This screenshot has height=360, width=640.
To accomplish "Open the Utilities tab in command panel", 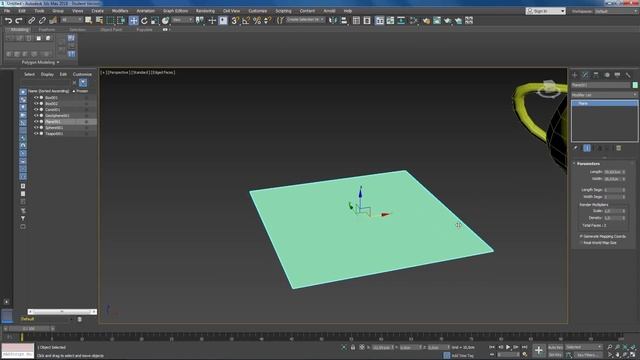I will point(628,75).
